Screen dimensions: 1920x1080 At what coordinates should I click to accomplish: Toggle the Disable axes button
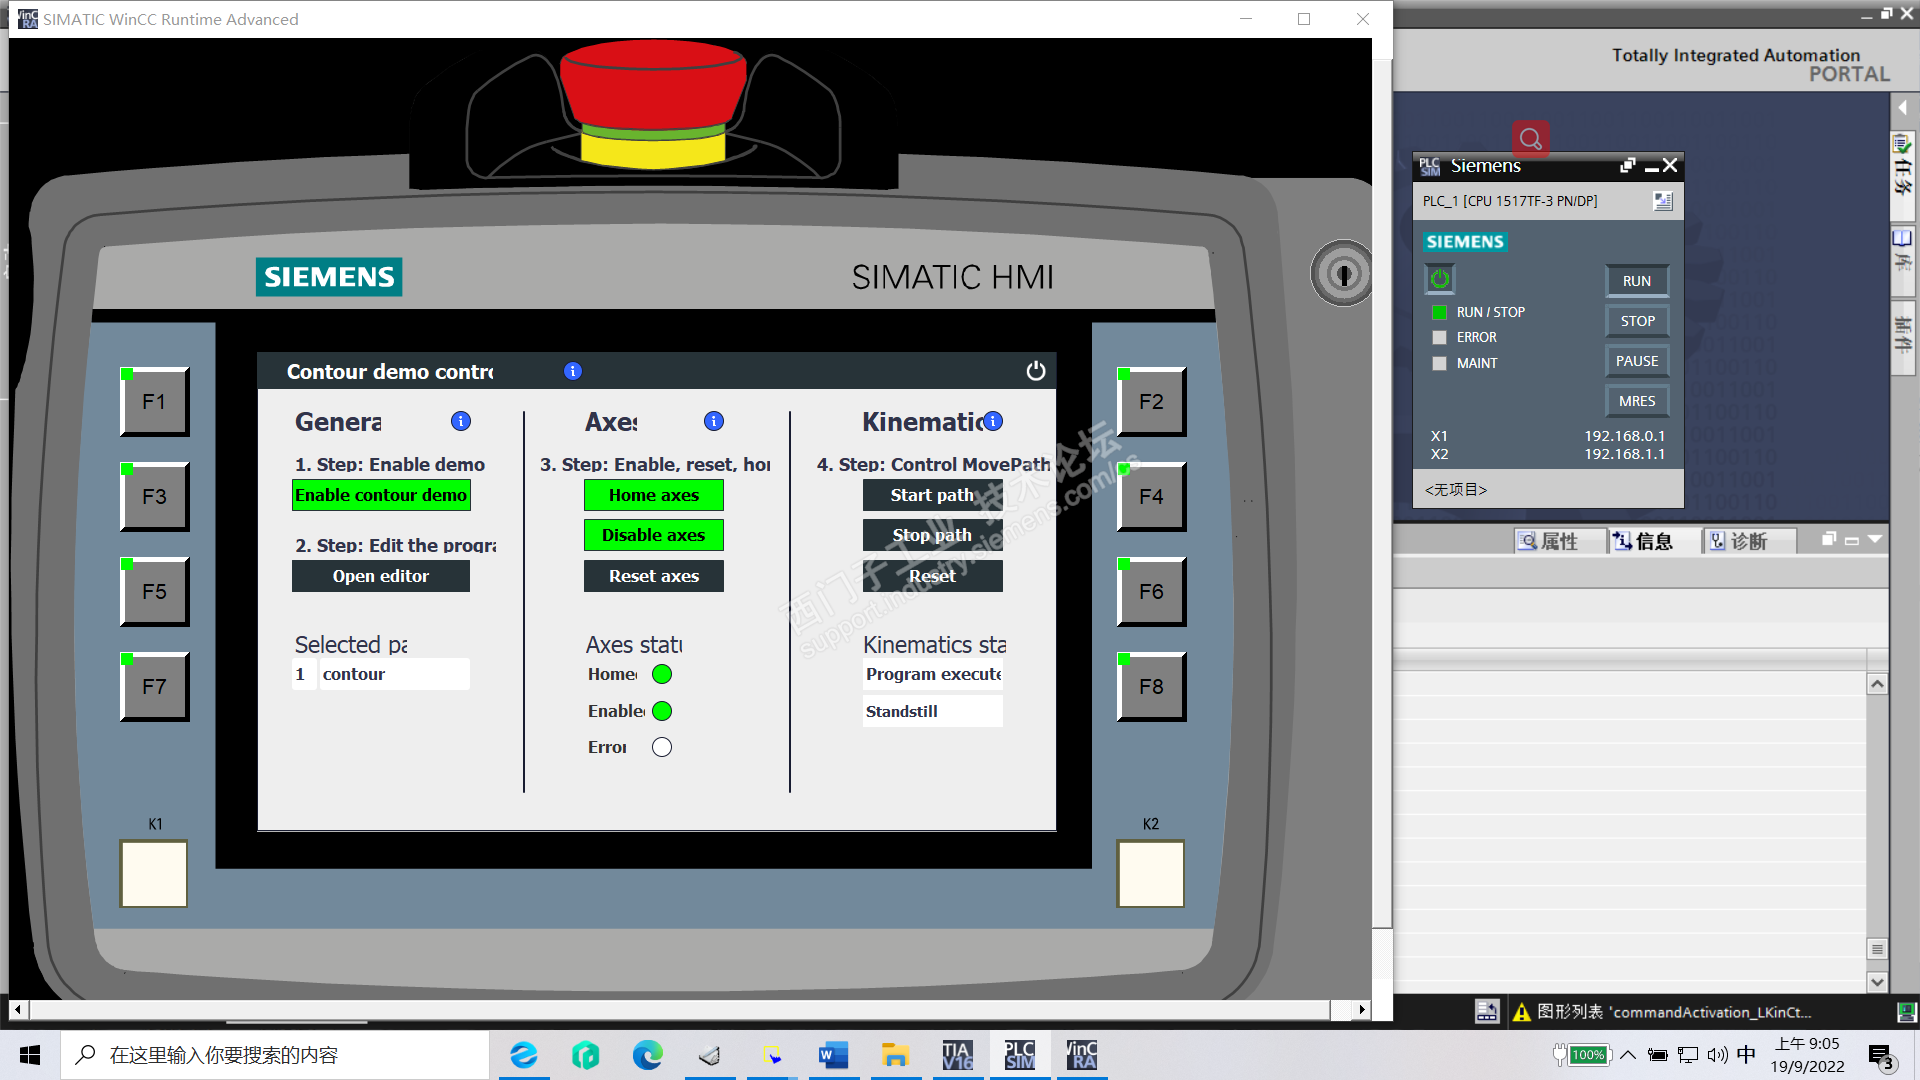coord(654,535)
